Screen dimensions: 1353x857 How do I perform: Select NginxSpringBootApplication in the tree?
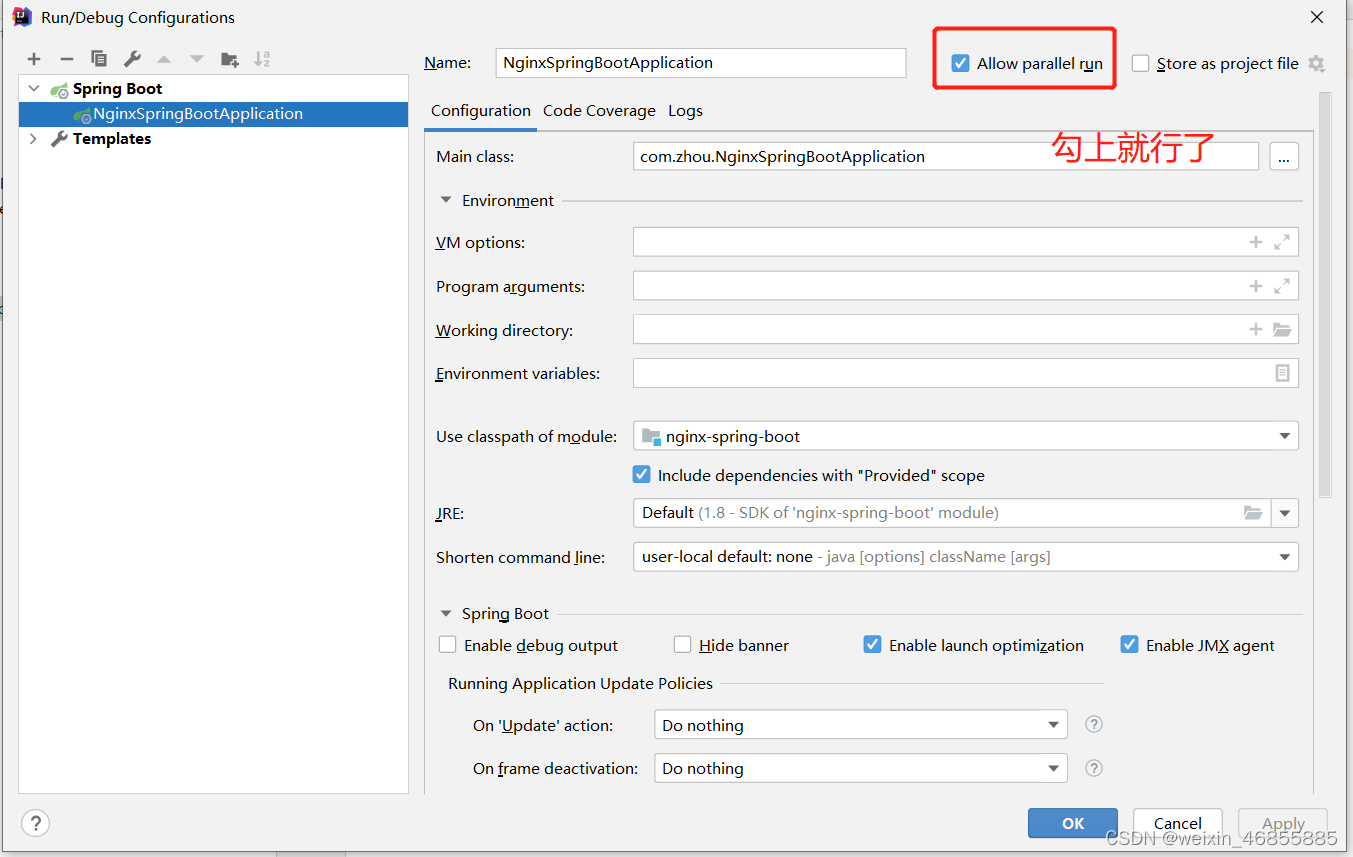(213, 114)
